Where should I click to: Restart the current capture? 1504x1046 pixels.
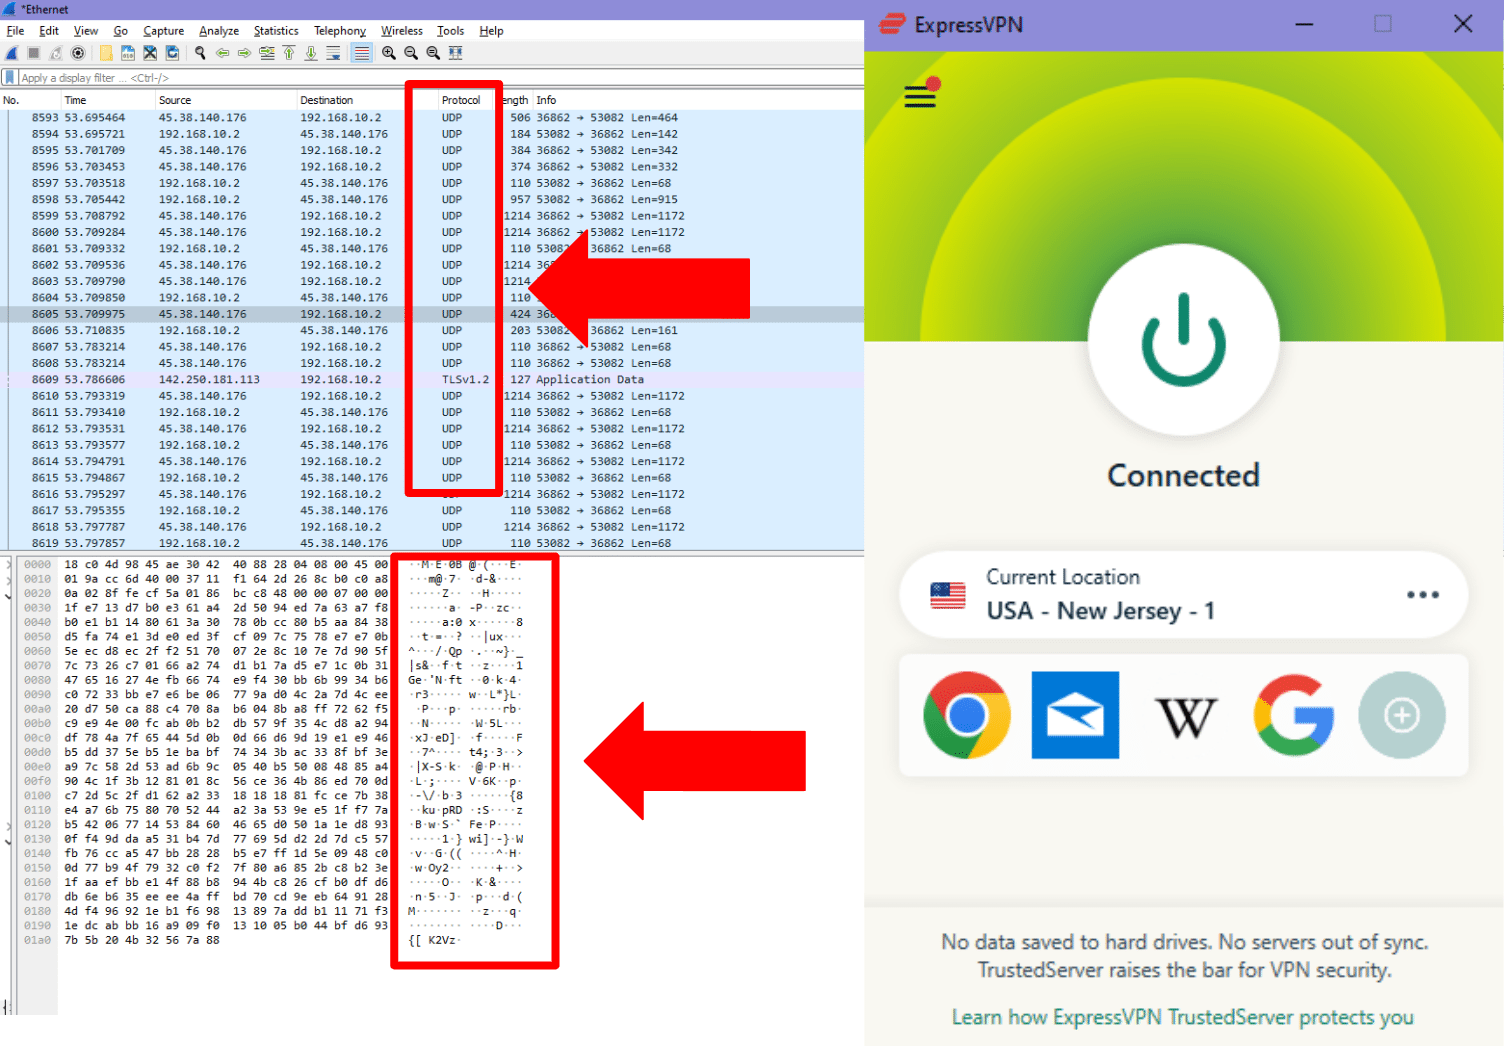coord(56,53)
